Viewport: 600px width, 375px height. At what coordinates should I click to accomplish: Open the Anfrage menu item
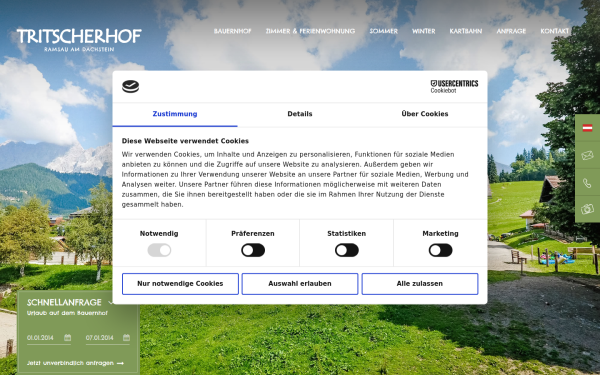[x=511, y=31]
